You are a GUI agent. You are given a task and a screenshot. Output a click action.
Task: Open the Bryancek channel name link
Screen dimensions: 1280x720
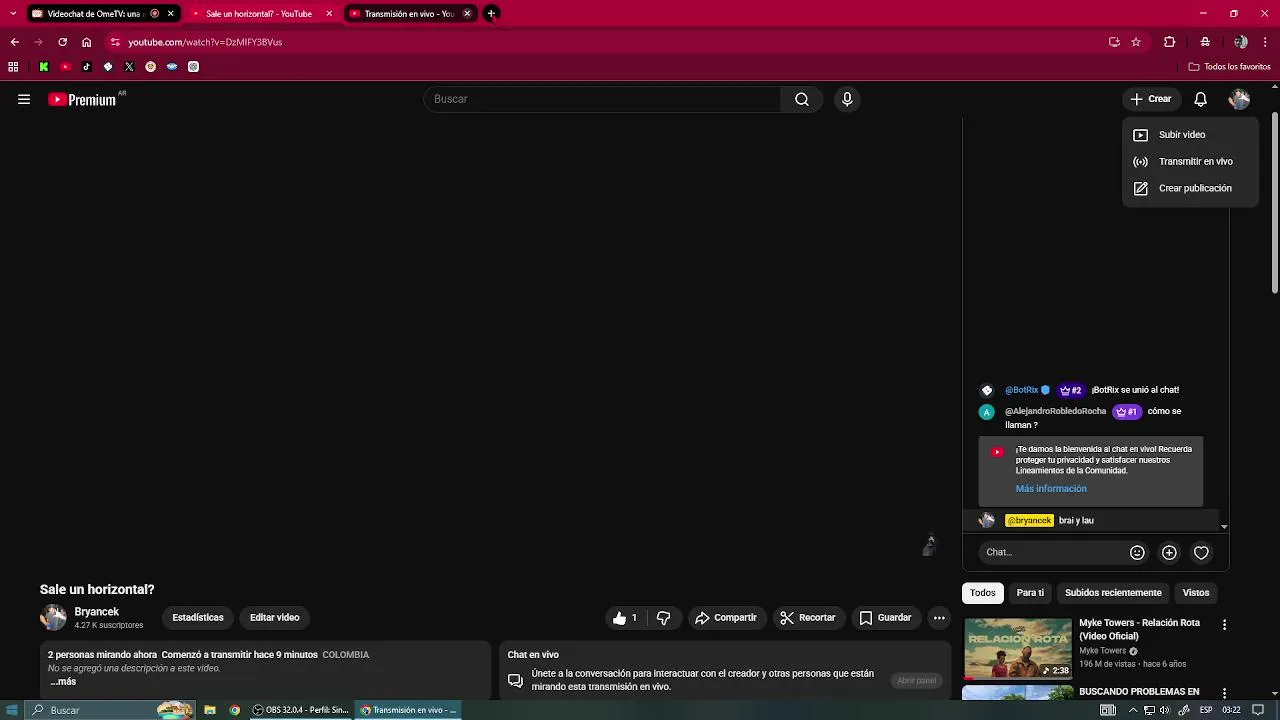point(96,612)
